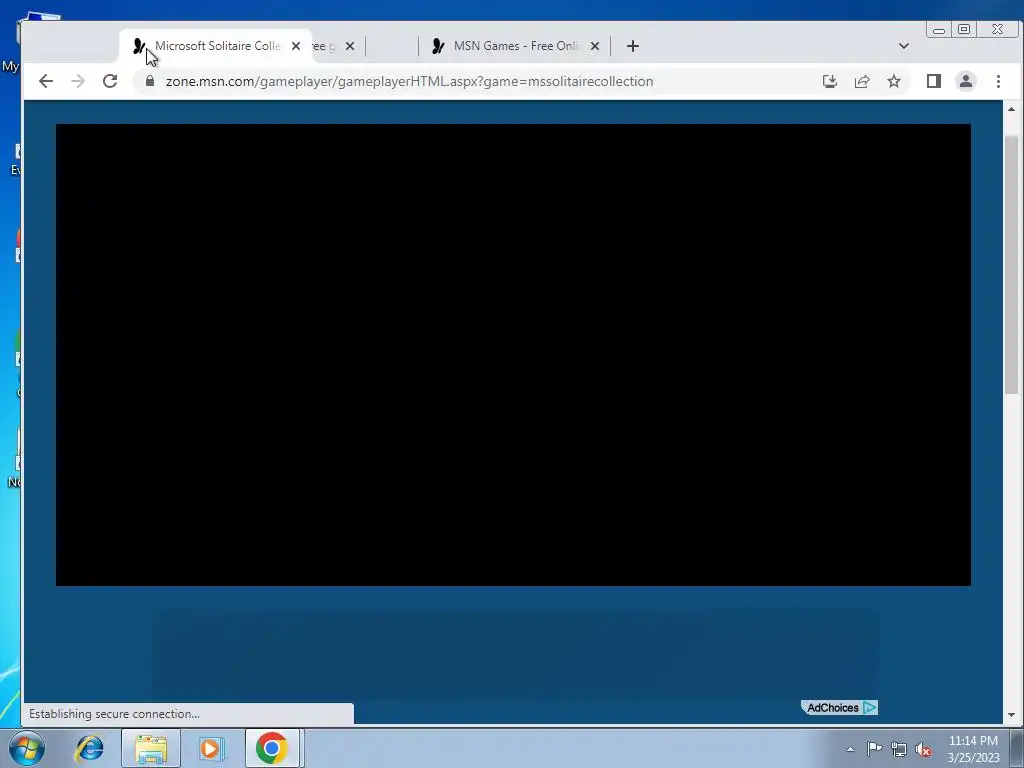Click the scrollbar down arrow

tap(1012, 715)
